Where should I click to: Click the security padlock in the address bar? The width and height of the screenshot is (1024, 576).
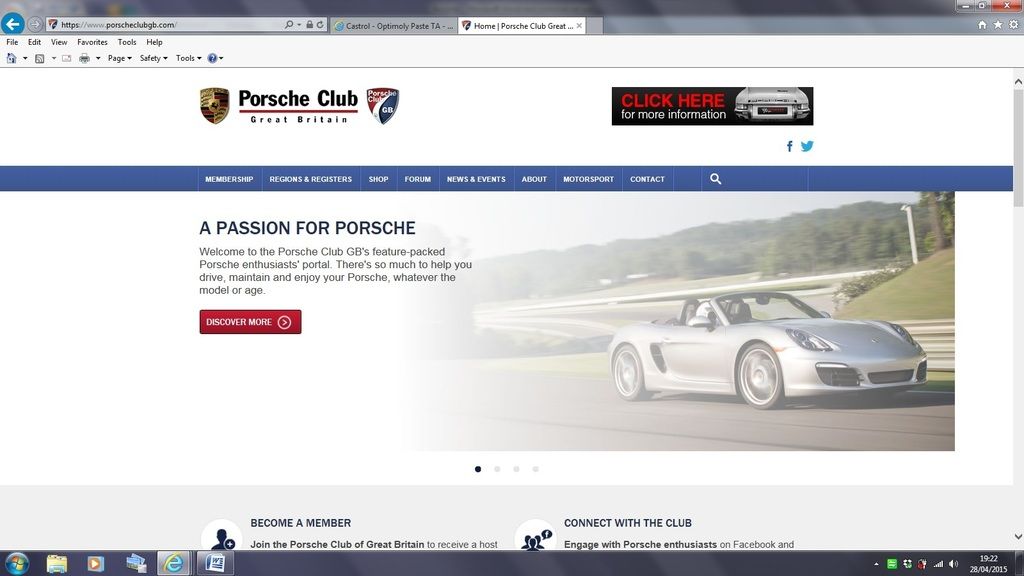(310, 25)
